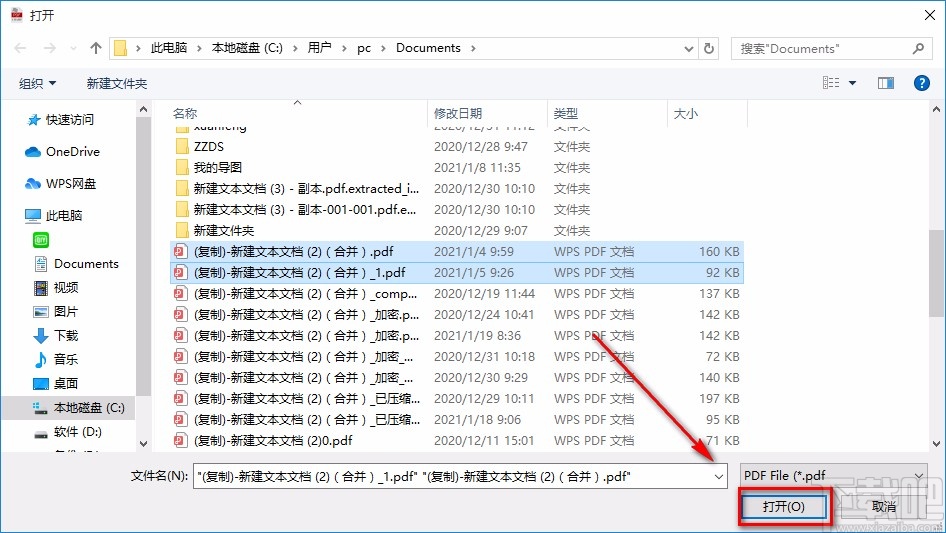
Task: Click the search magnifier icon
Action: 918,48
